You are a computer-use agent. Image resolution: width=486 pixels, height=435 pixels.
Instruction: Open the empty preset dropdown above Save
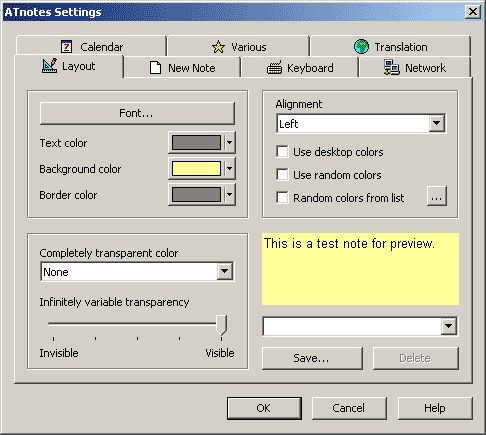click(x=360, y=326)
